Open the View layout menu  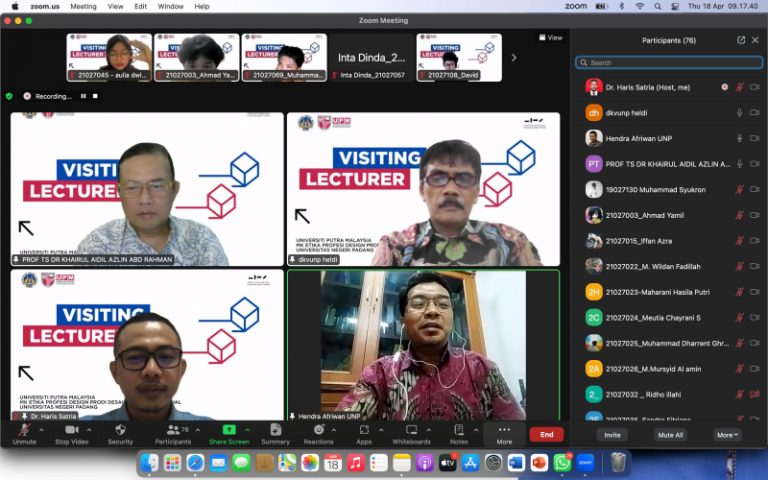551,38
